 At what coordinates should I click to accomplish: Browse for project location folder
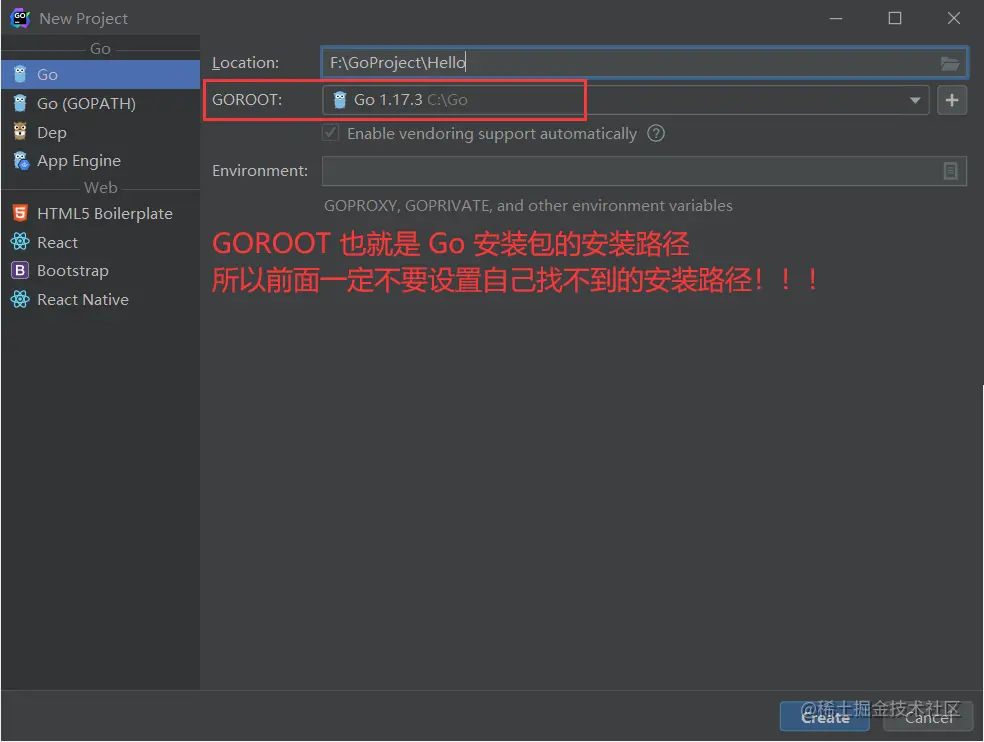click(x=949, y=63)
